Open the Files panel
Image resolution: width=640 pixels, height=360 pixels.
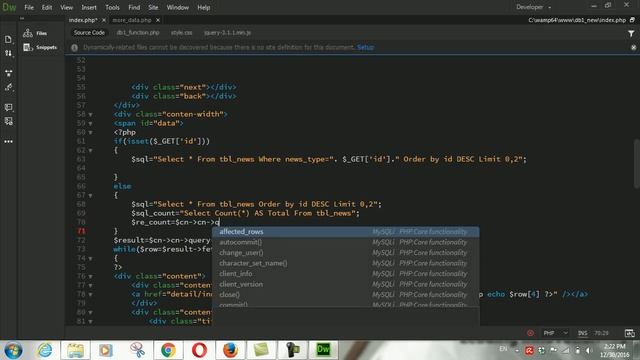(35, 33)
